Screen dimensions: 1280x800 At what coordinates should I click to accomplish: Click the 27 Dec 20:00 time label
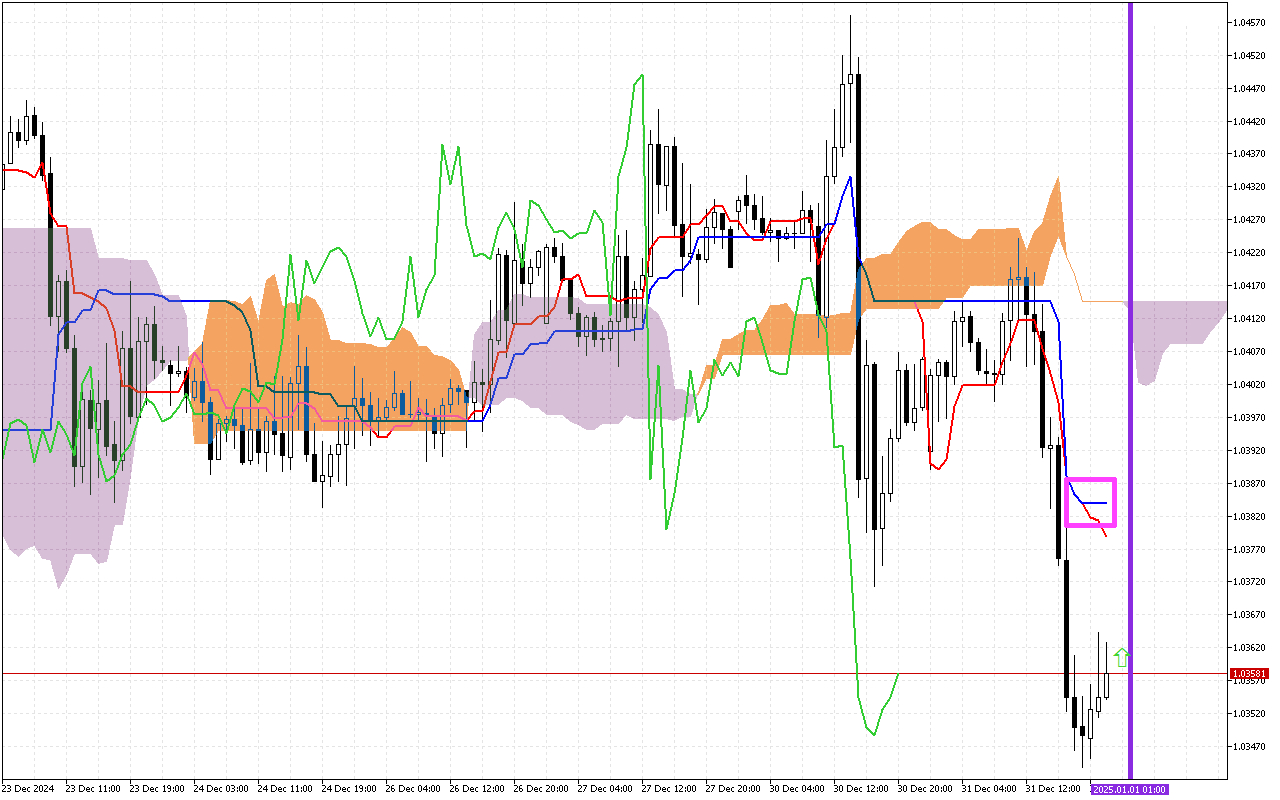point(733,789)
